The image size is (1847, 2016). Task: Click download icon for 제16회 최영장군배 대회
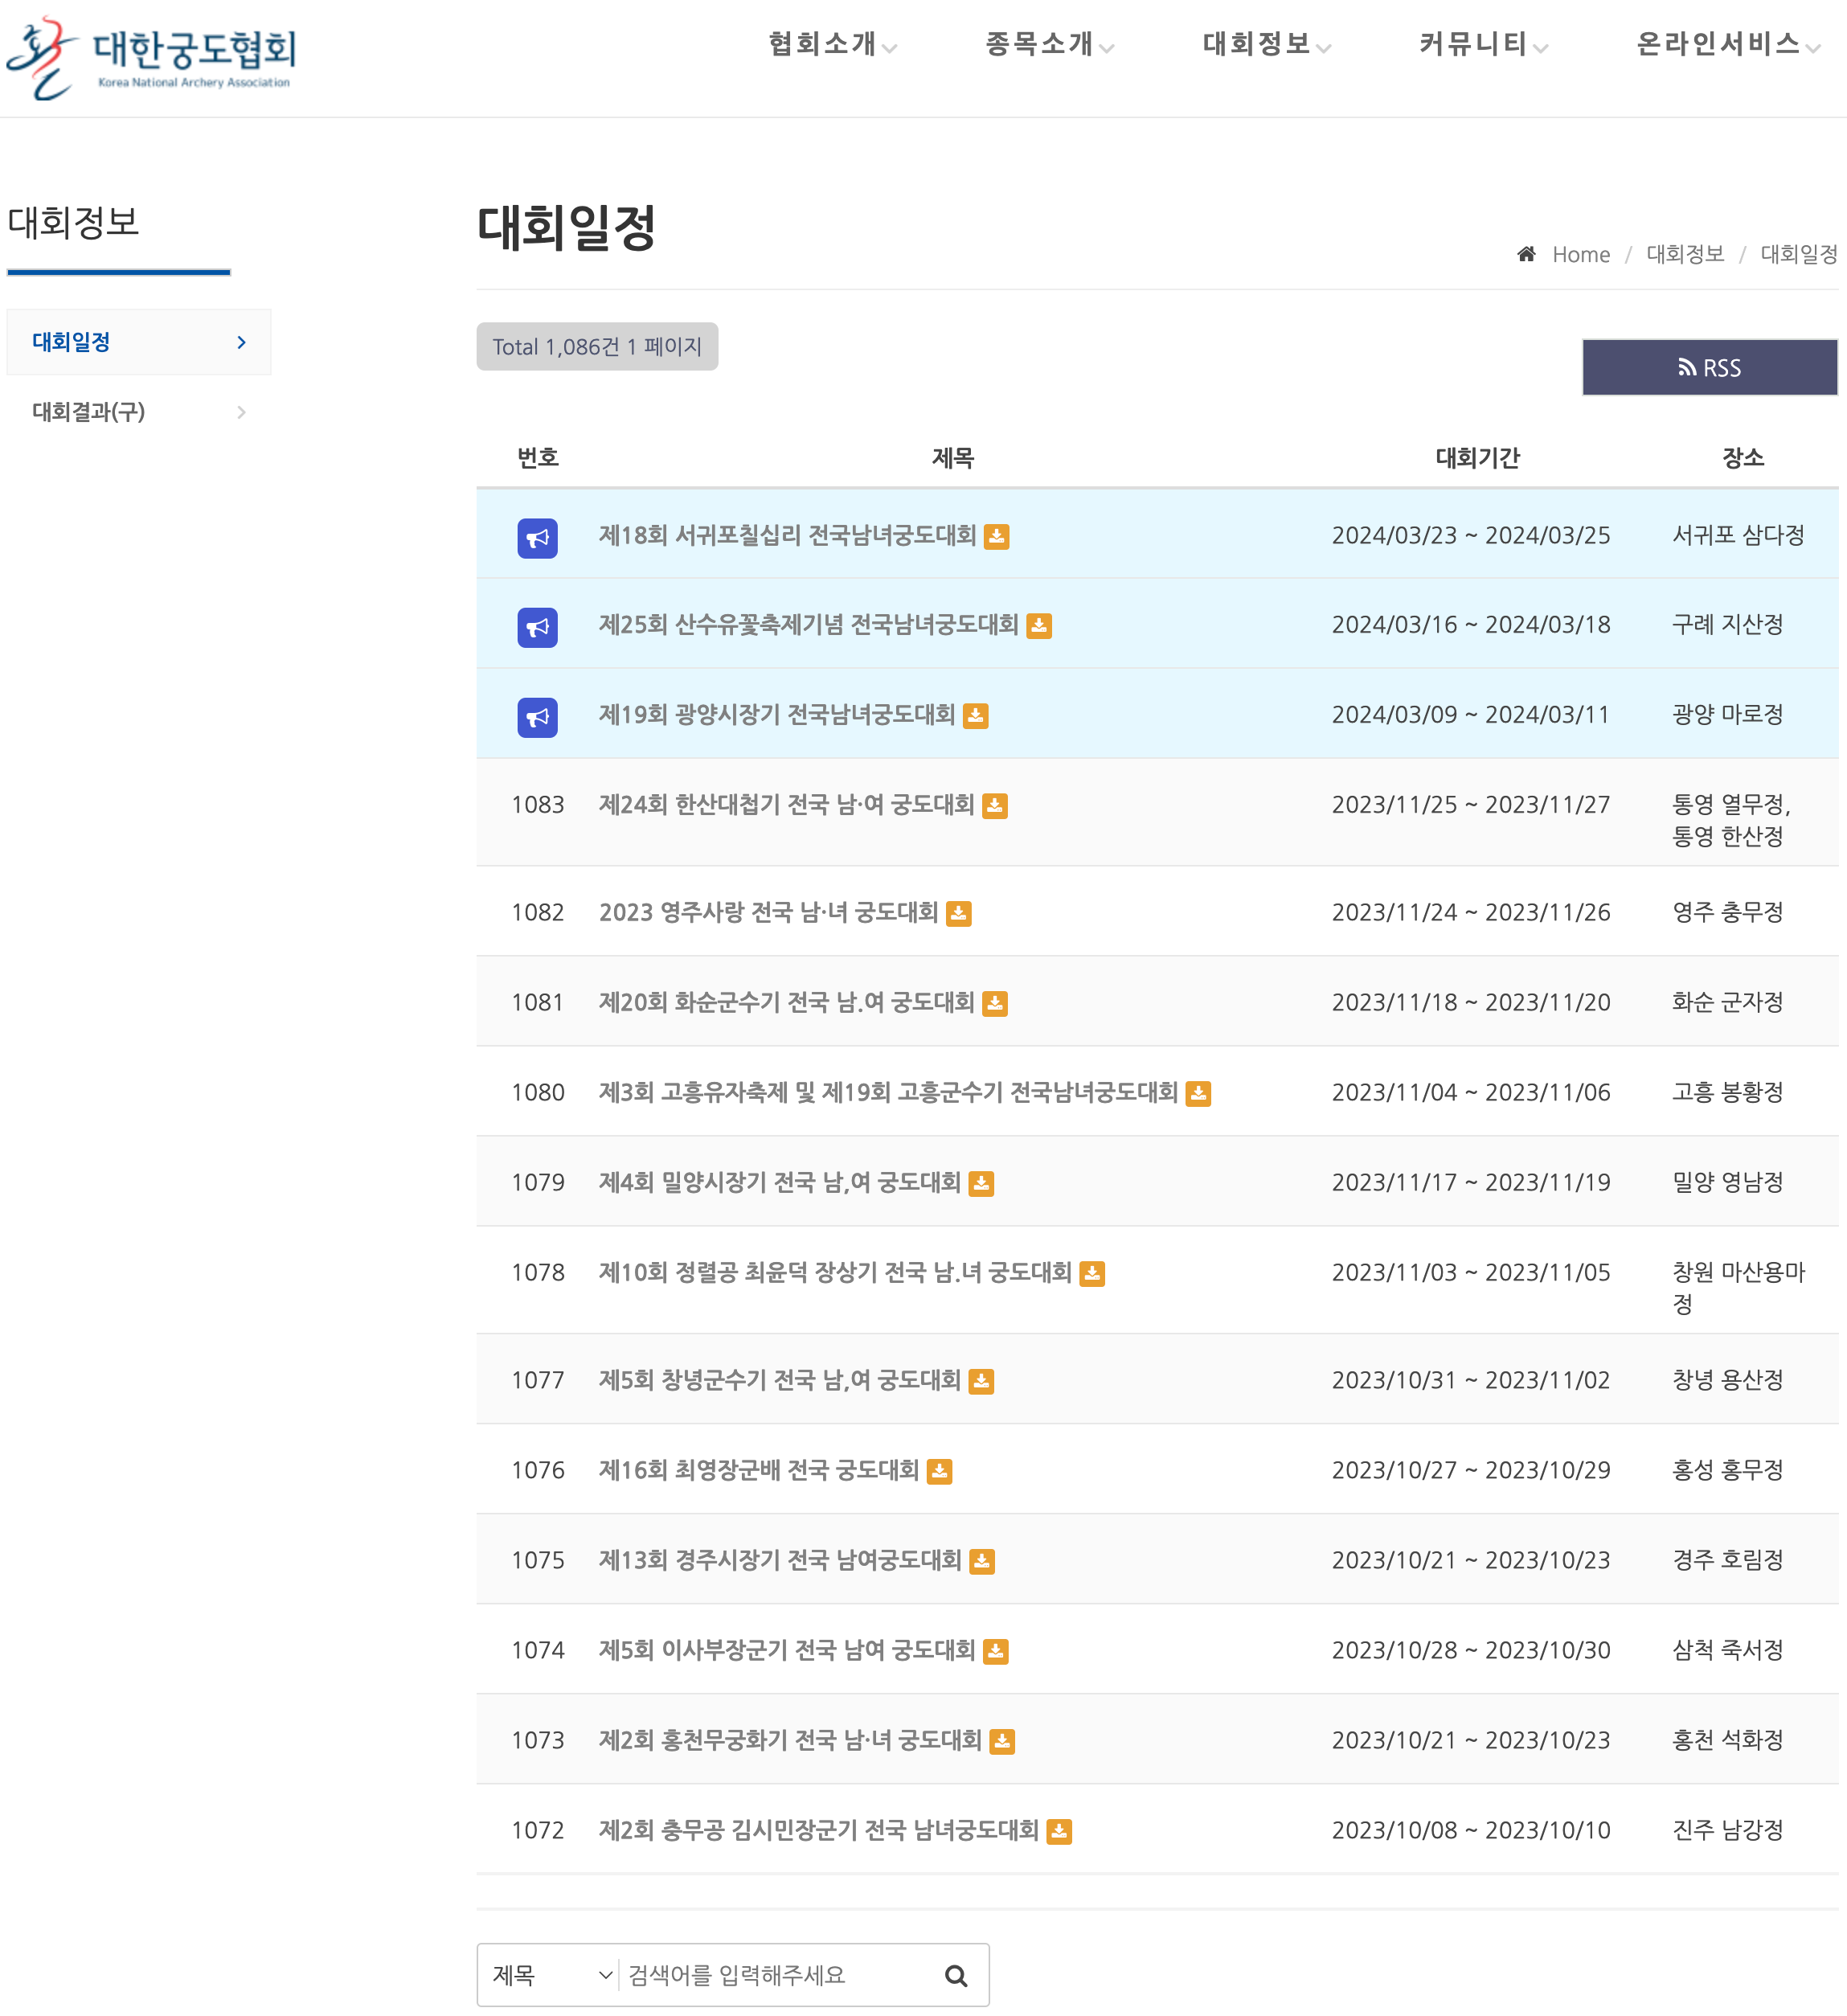tap(939, 1472)
